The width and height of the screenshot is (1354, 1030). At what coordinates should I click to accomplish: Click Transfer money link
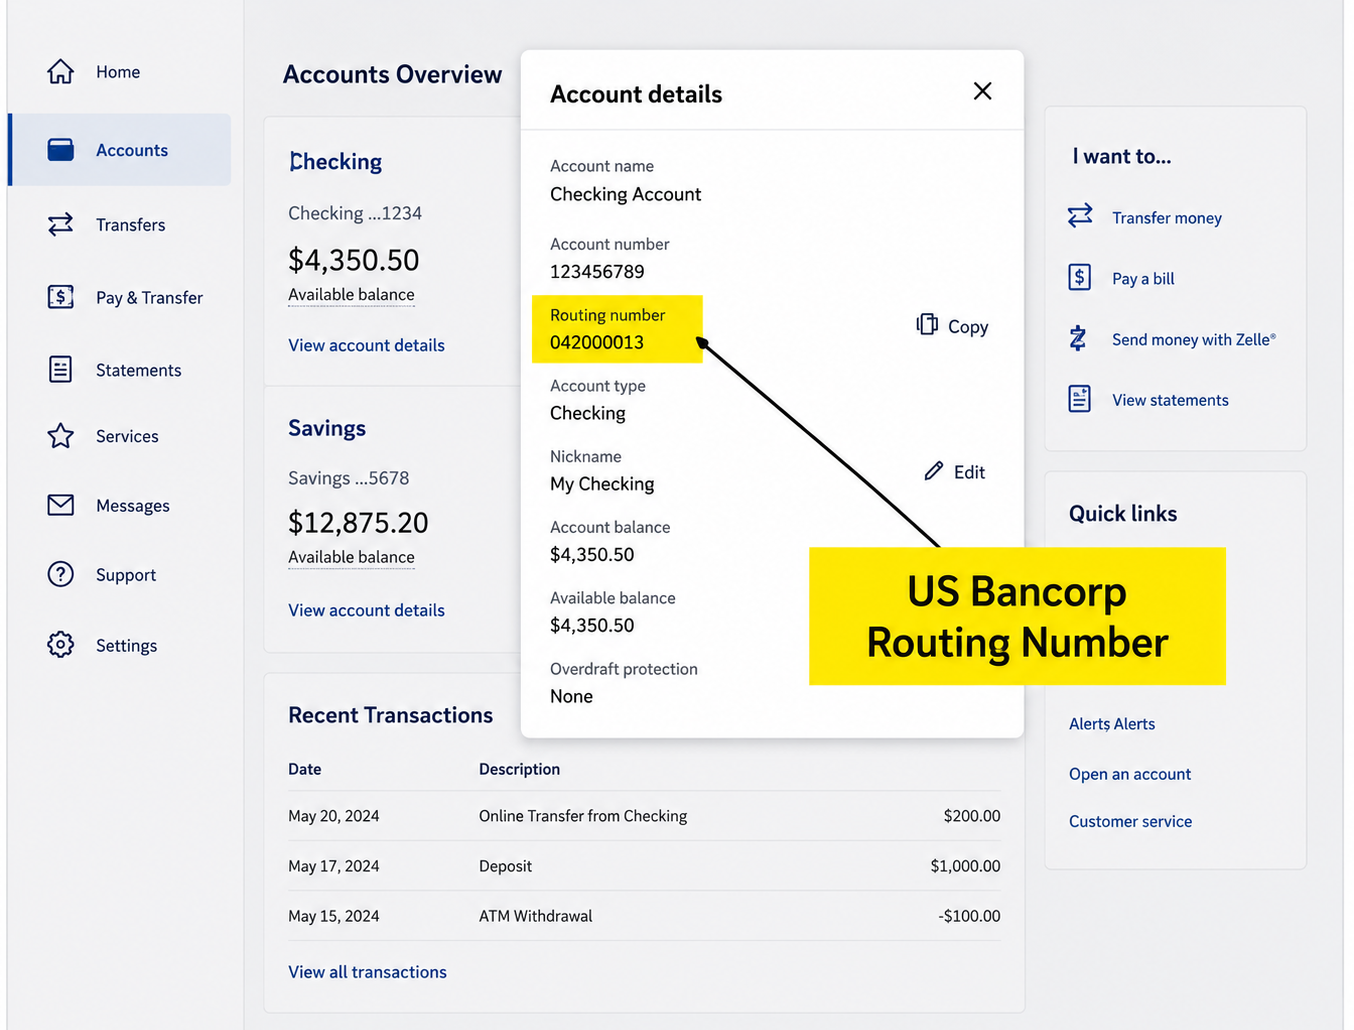[1167, 218]
